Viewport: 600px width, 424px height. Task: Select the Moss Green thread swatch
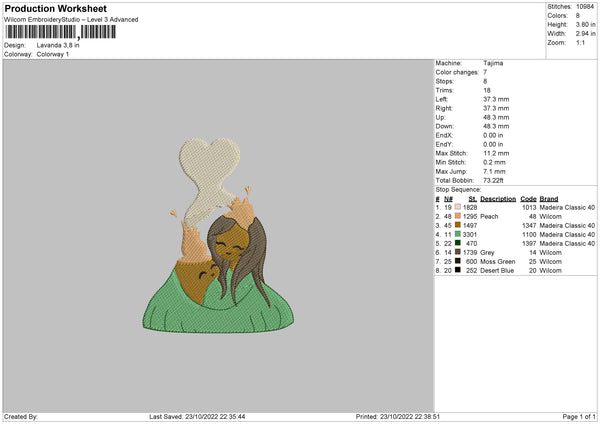(x=458, y=261)
